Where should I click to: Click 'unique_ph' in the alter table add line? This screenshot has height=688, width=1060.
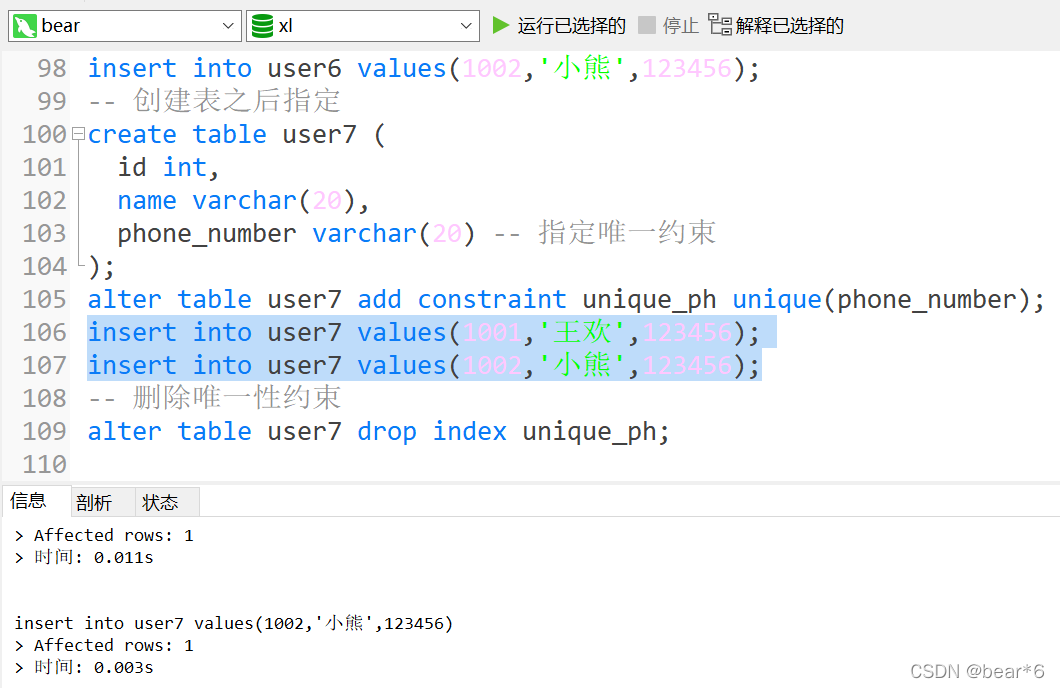(x=649, y=299)
